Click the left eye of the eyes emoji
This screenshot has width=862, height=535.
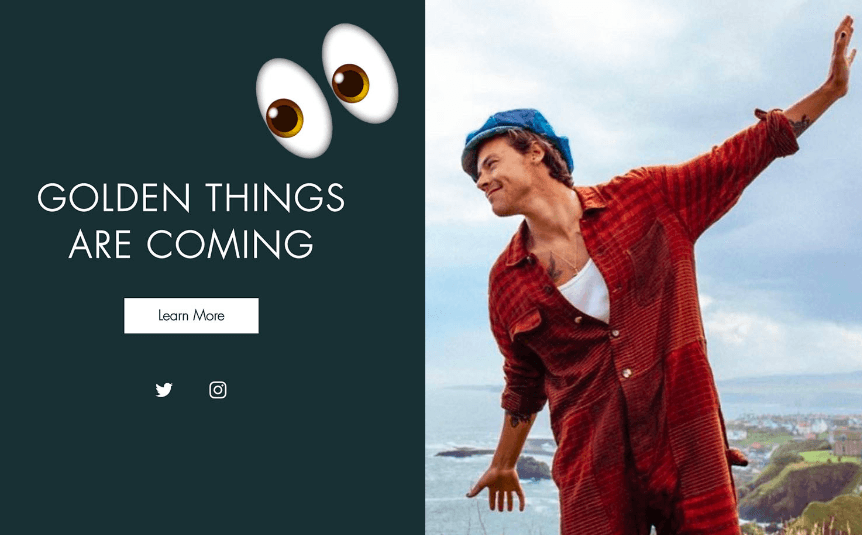point(294,108)
